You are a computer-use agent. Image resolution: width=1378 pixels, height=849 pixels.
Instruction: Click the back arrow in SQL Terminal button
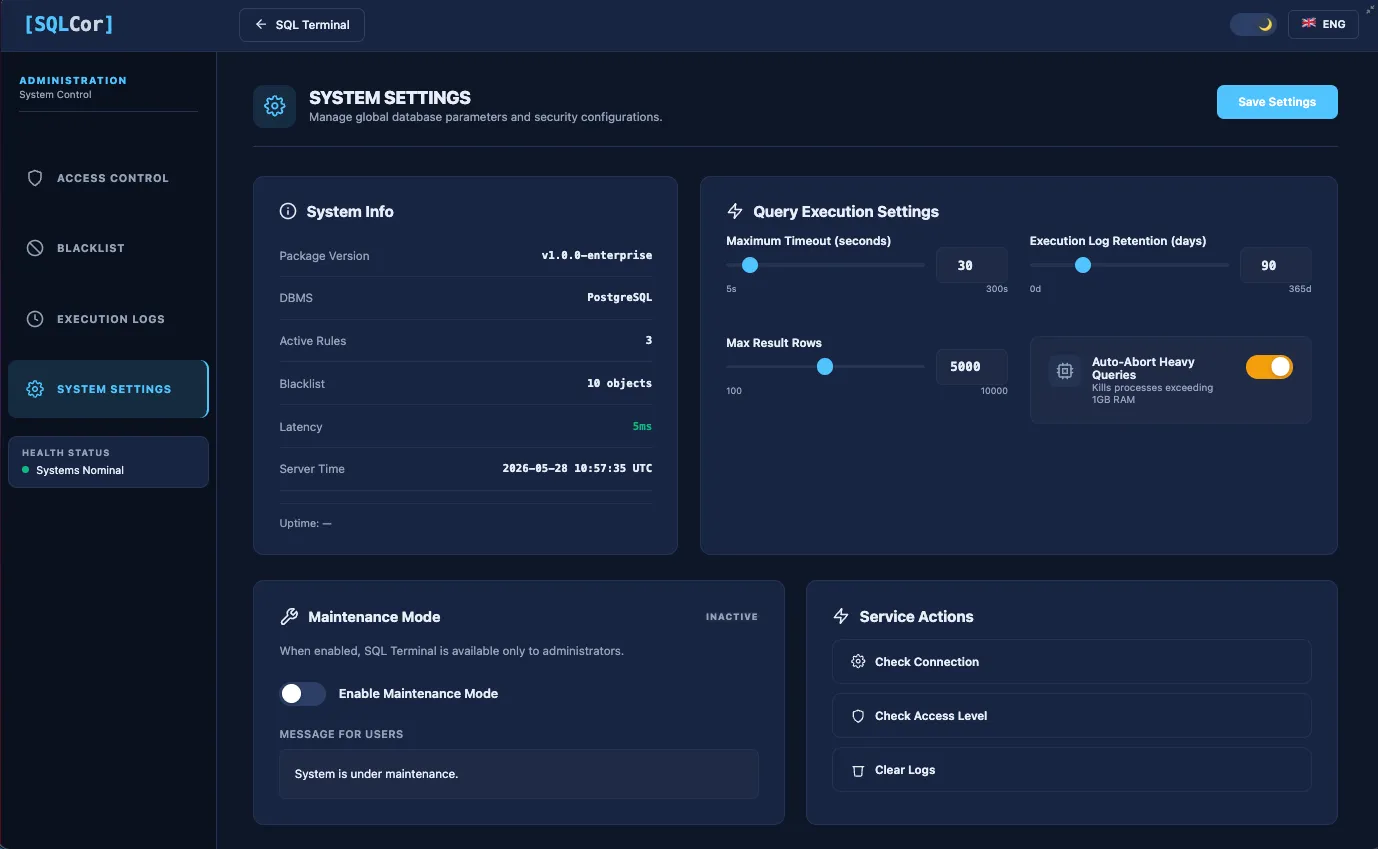click(261, 25)
